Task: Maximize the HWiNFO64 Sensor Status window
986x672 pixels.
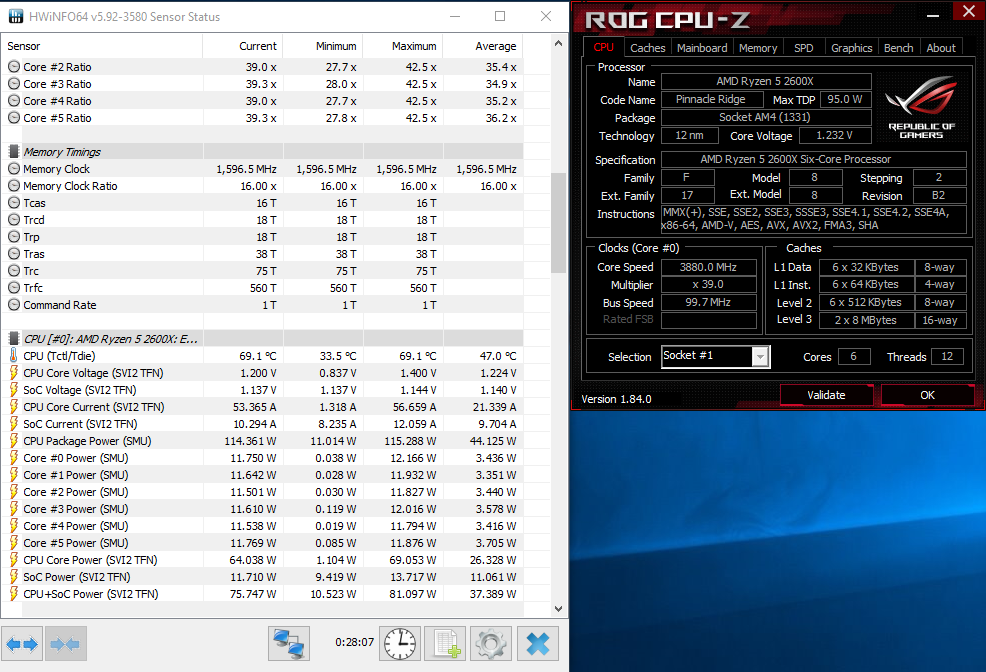Action: pos(500,16)
